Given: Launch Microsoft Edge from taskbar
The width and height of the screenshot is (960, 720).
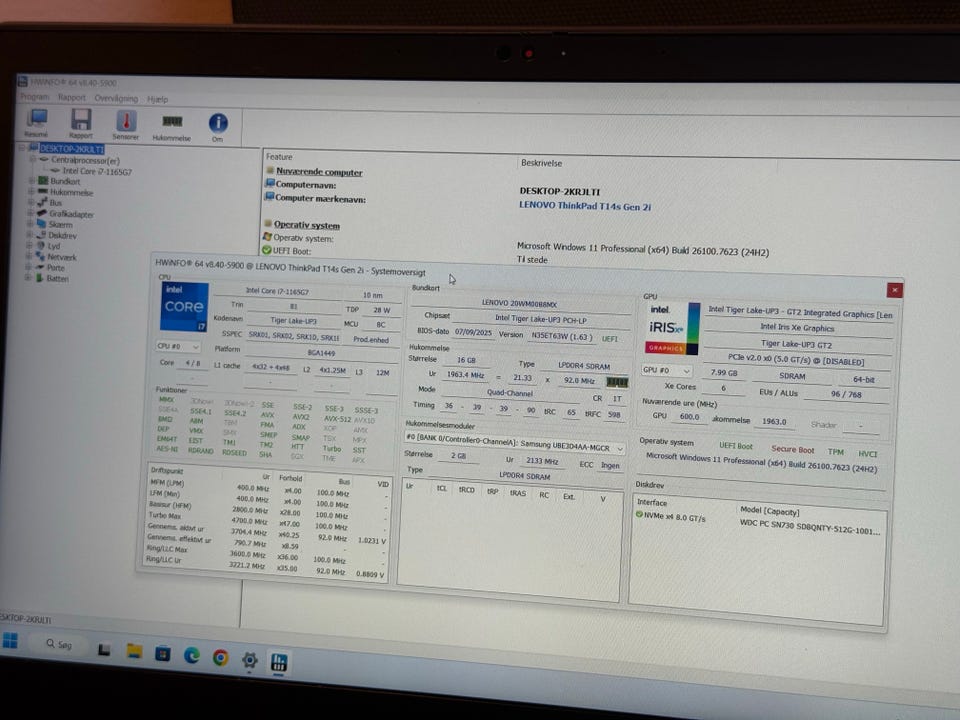Looking at the screenshot, I should 192,655.
